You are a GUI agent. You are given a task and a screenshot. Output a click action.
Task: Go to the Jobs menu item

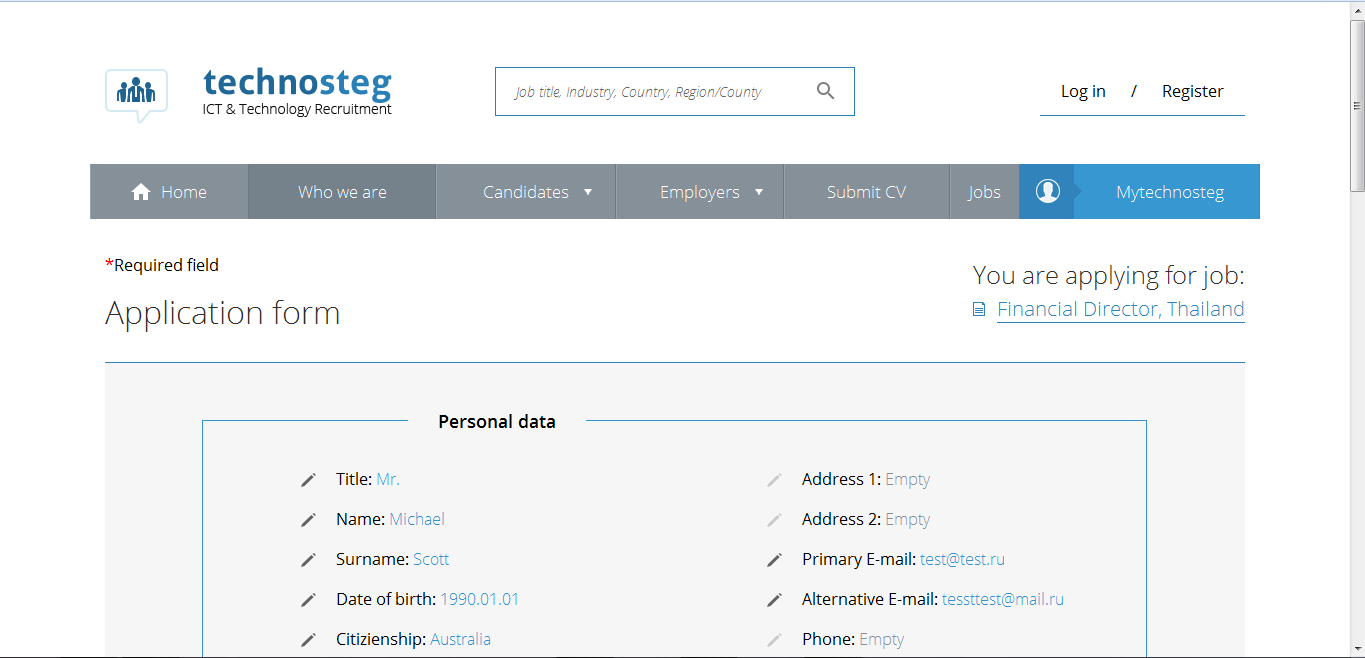coord(984,192)
